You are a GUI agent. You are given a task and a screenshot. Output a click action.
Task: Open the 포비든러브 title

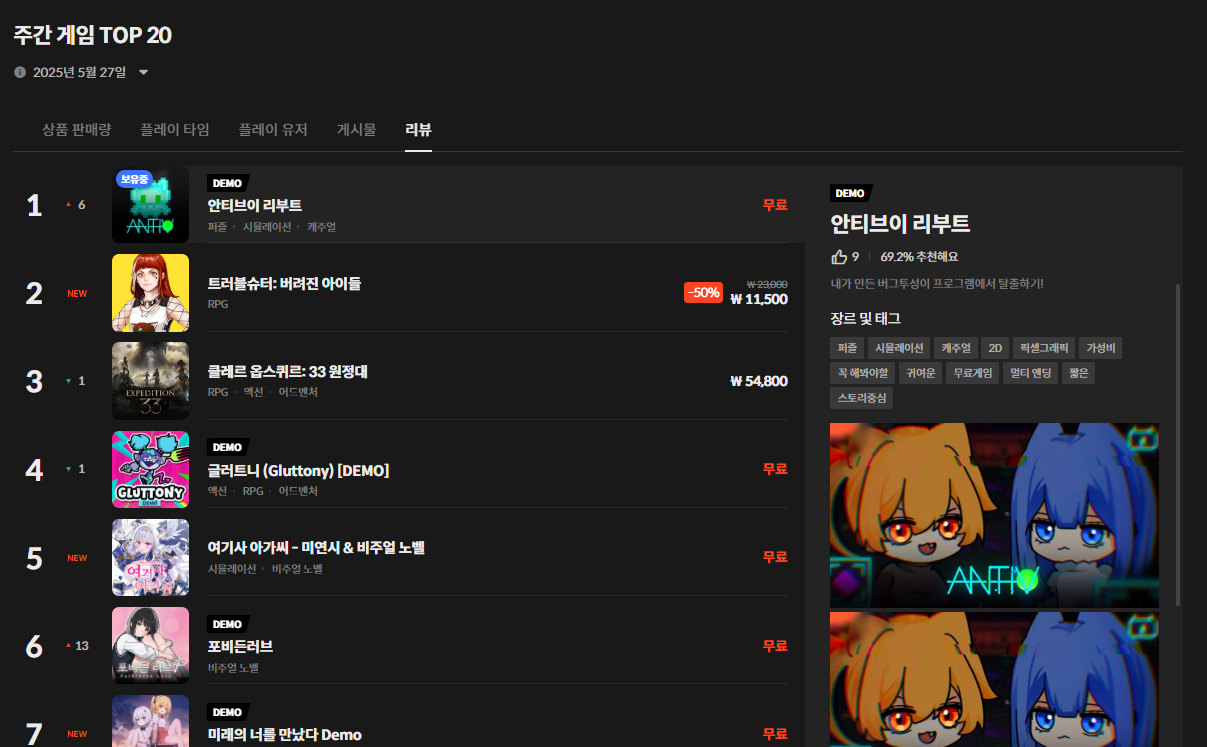tap(240, 645)
